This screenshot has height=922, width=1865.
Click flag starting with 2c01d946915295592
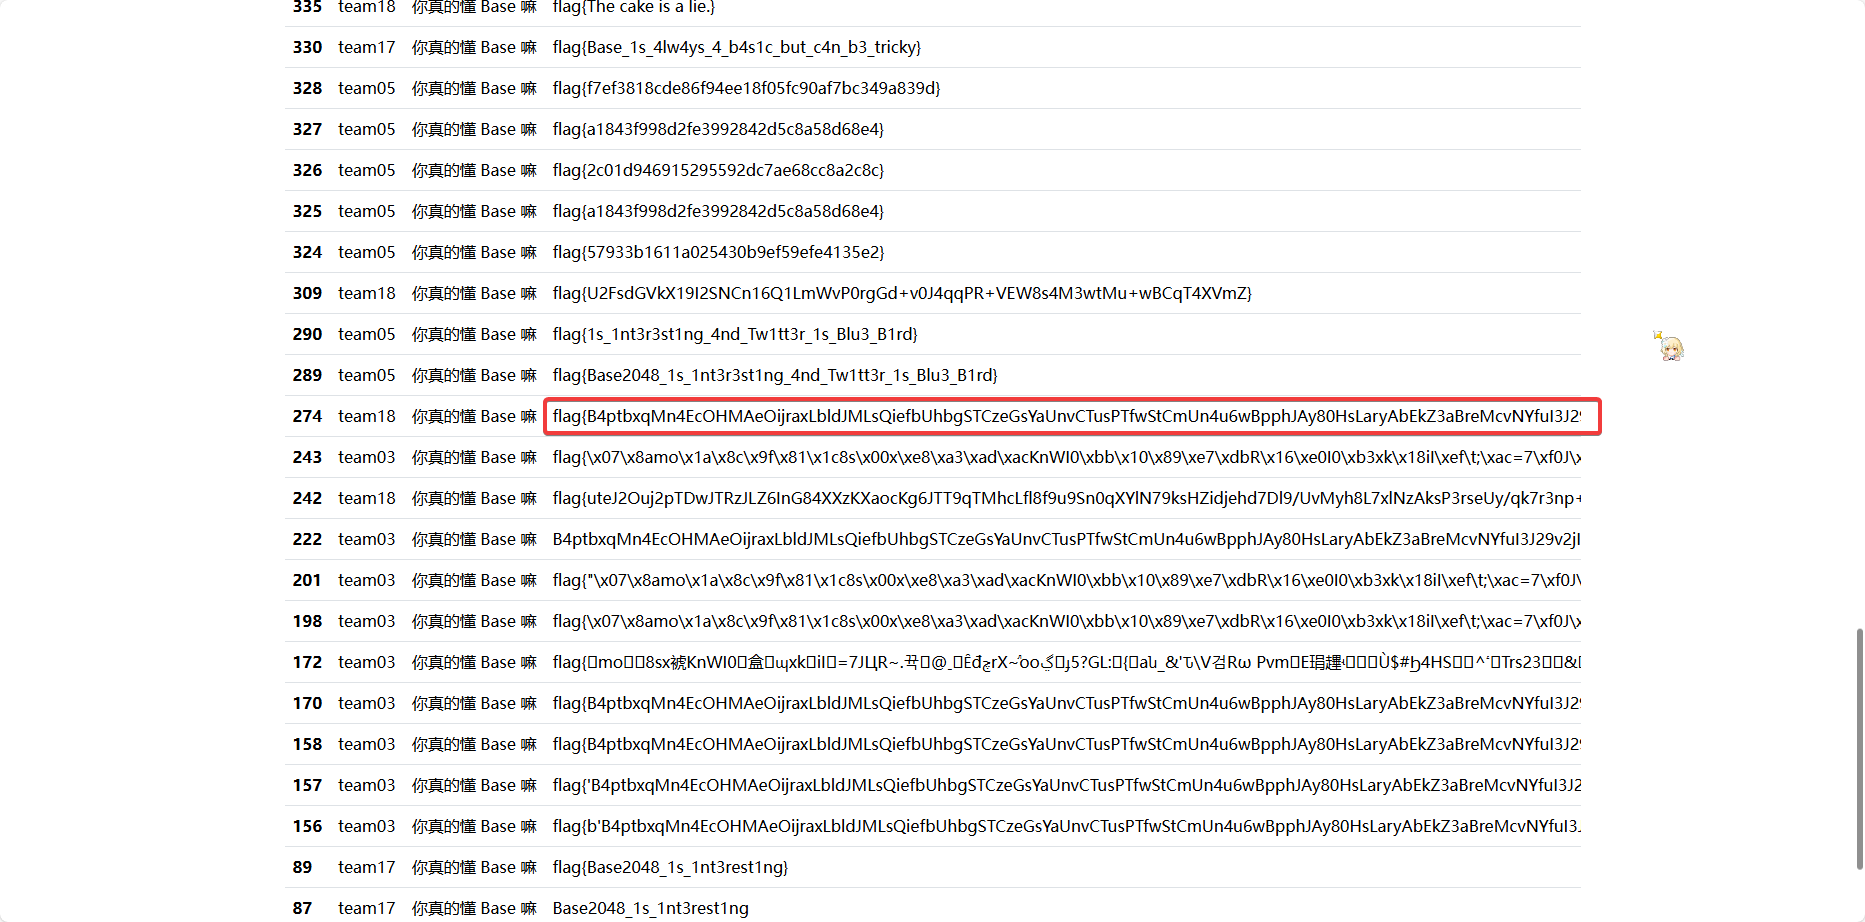click(x=718, y=170)
